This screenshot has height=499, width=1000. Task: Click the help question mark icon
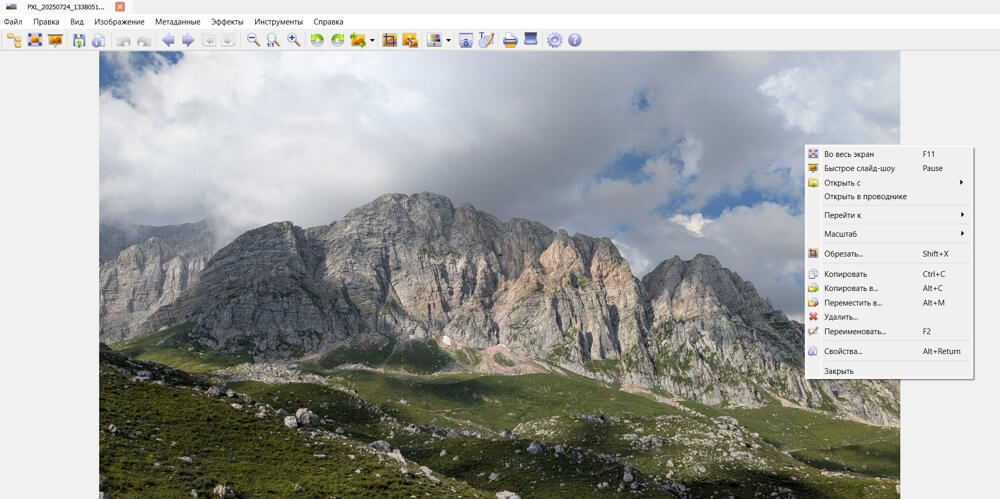(x=575, y=40)
